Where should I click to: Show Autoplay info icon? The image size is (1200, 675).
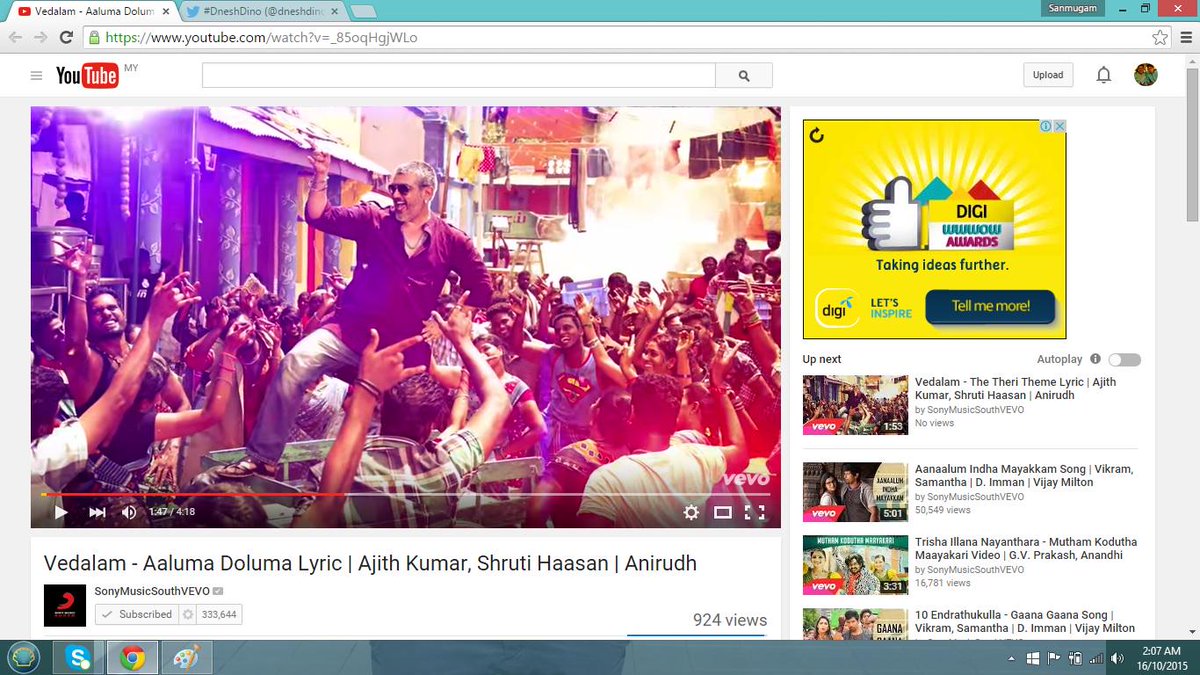coord(1095,359)
